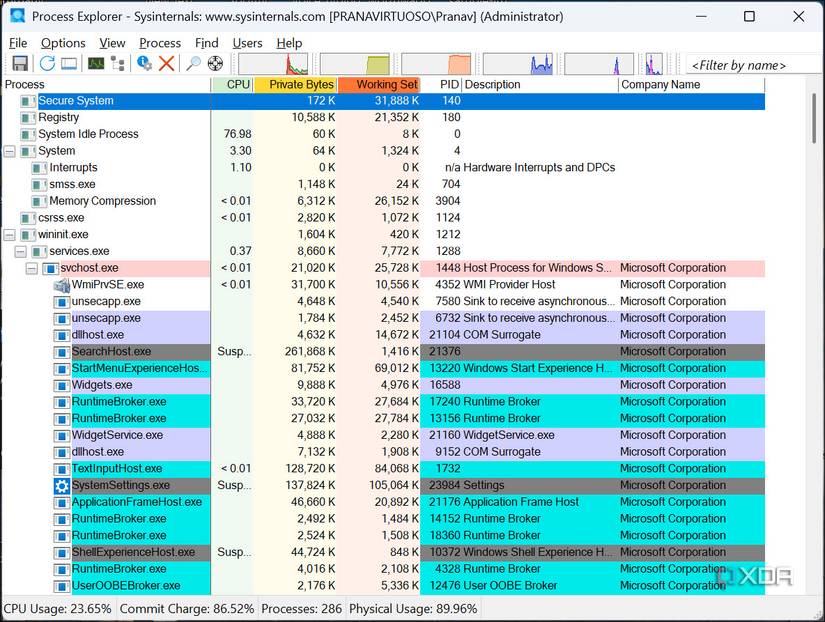The height and width of the screenshot is (622, 825).
Task: Click the 261,868 K private bytes value
Action: [x=310, y=352]
